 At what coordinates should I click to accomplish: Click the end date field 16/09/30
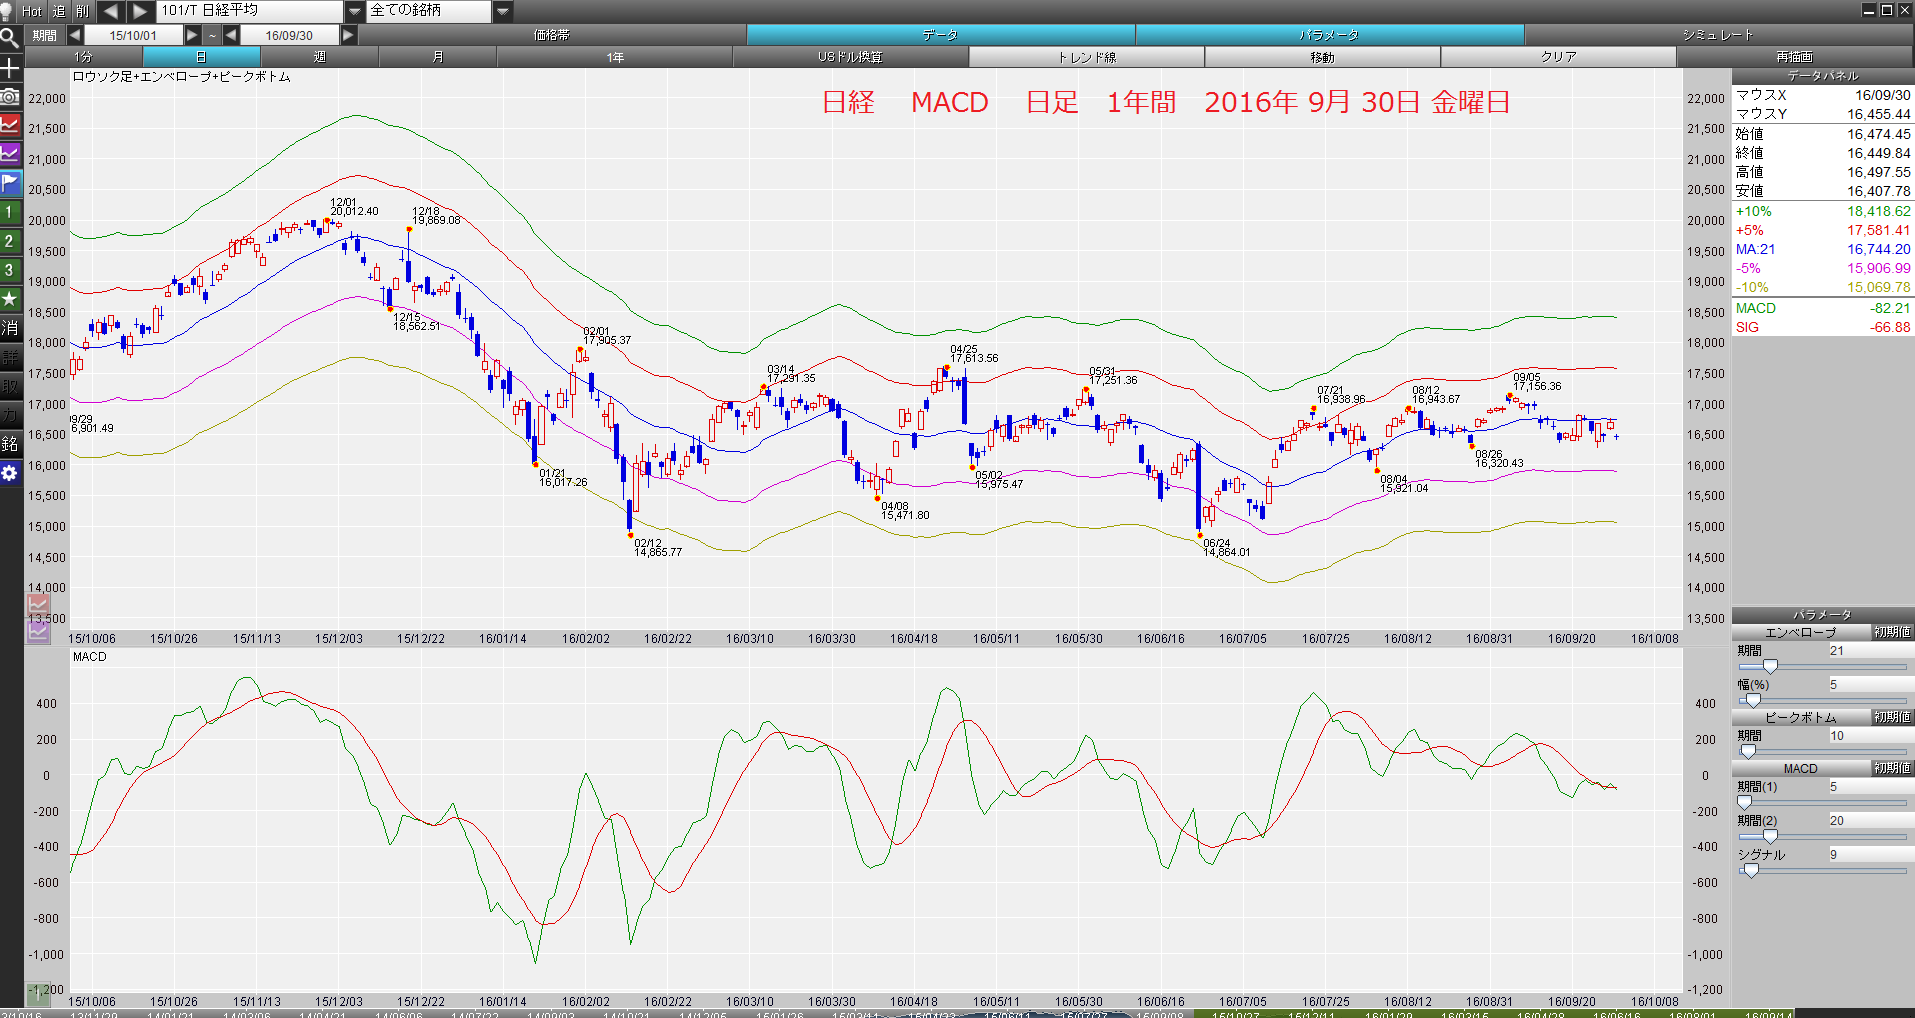[x=289, y=35]
